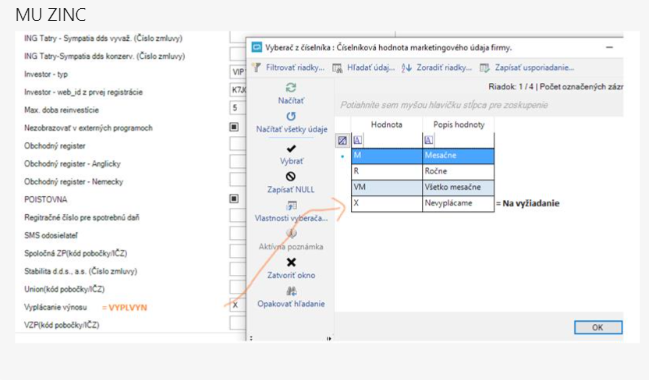
Task: Click VZP(kód pobočky/IČZ) input field
Action: pos(238,323)
